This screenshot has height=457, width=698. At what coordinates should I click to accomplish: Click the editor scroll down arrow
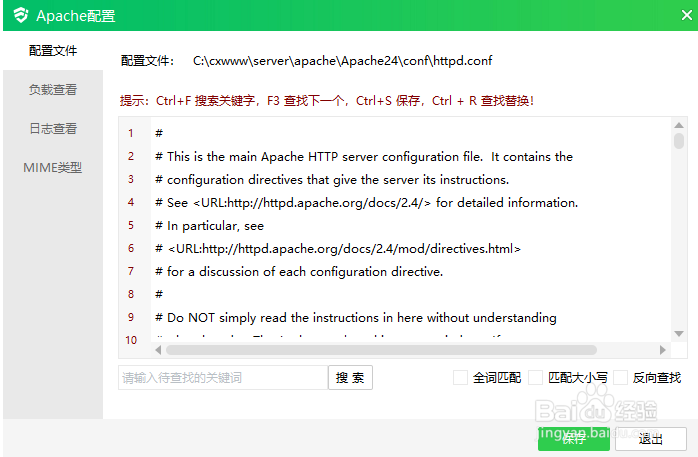pyautogui.click(x=679, y=333)
